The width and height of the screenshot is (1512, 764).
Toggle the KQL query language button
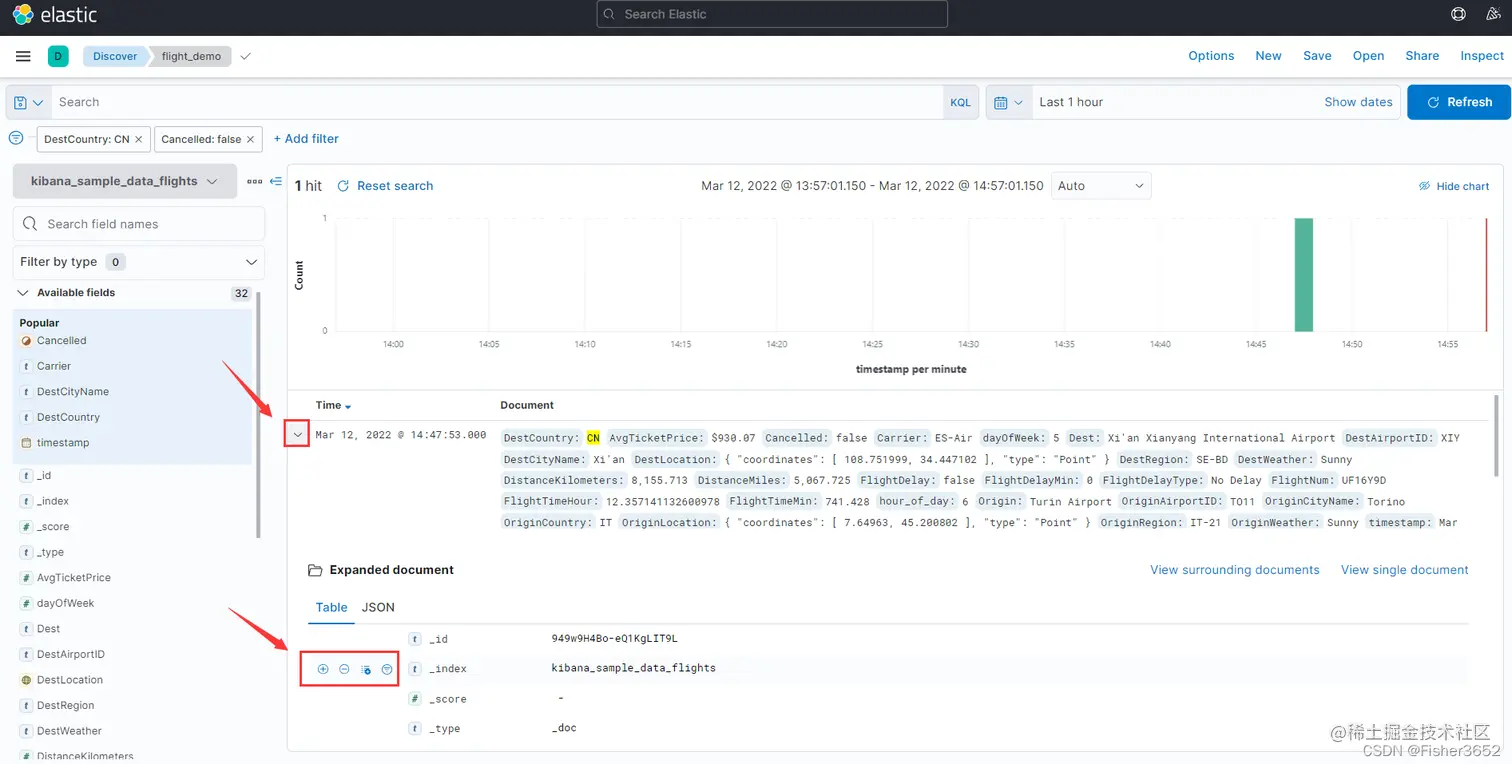pyautogui.click(x=960, y=102)
